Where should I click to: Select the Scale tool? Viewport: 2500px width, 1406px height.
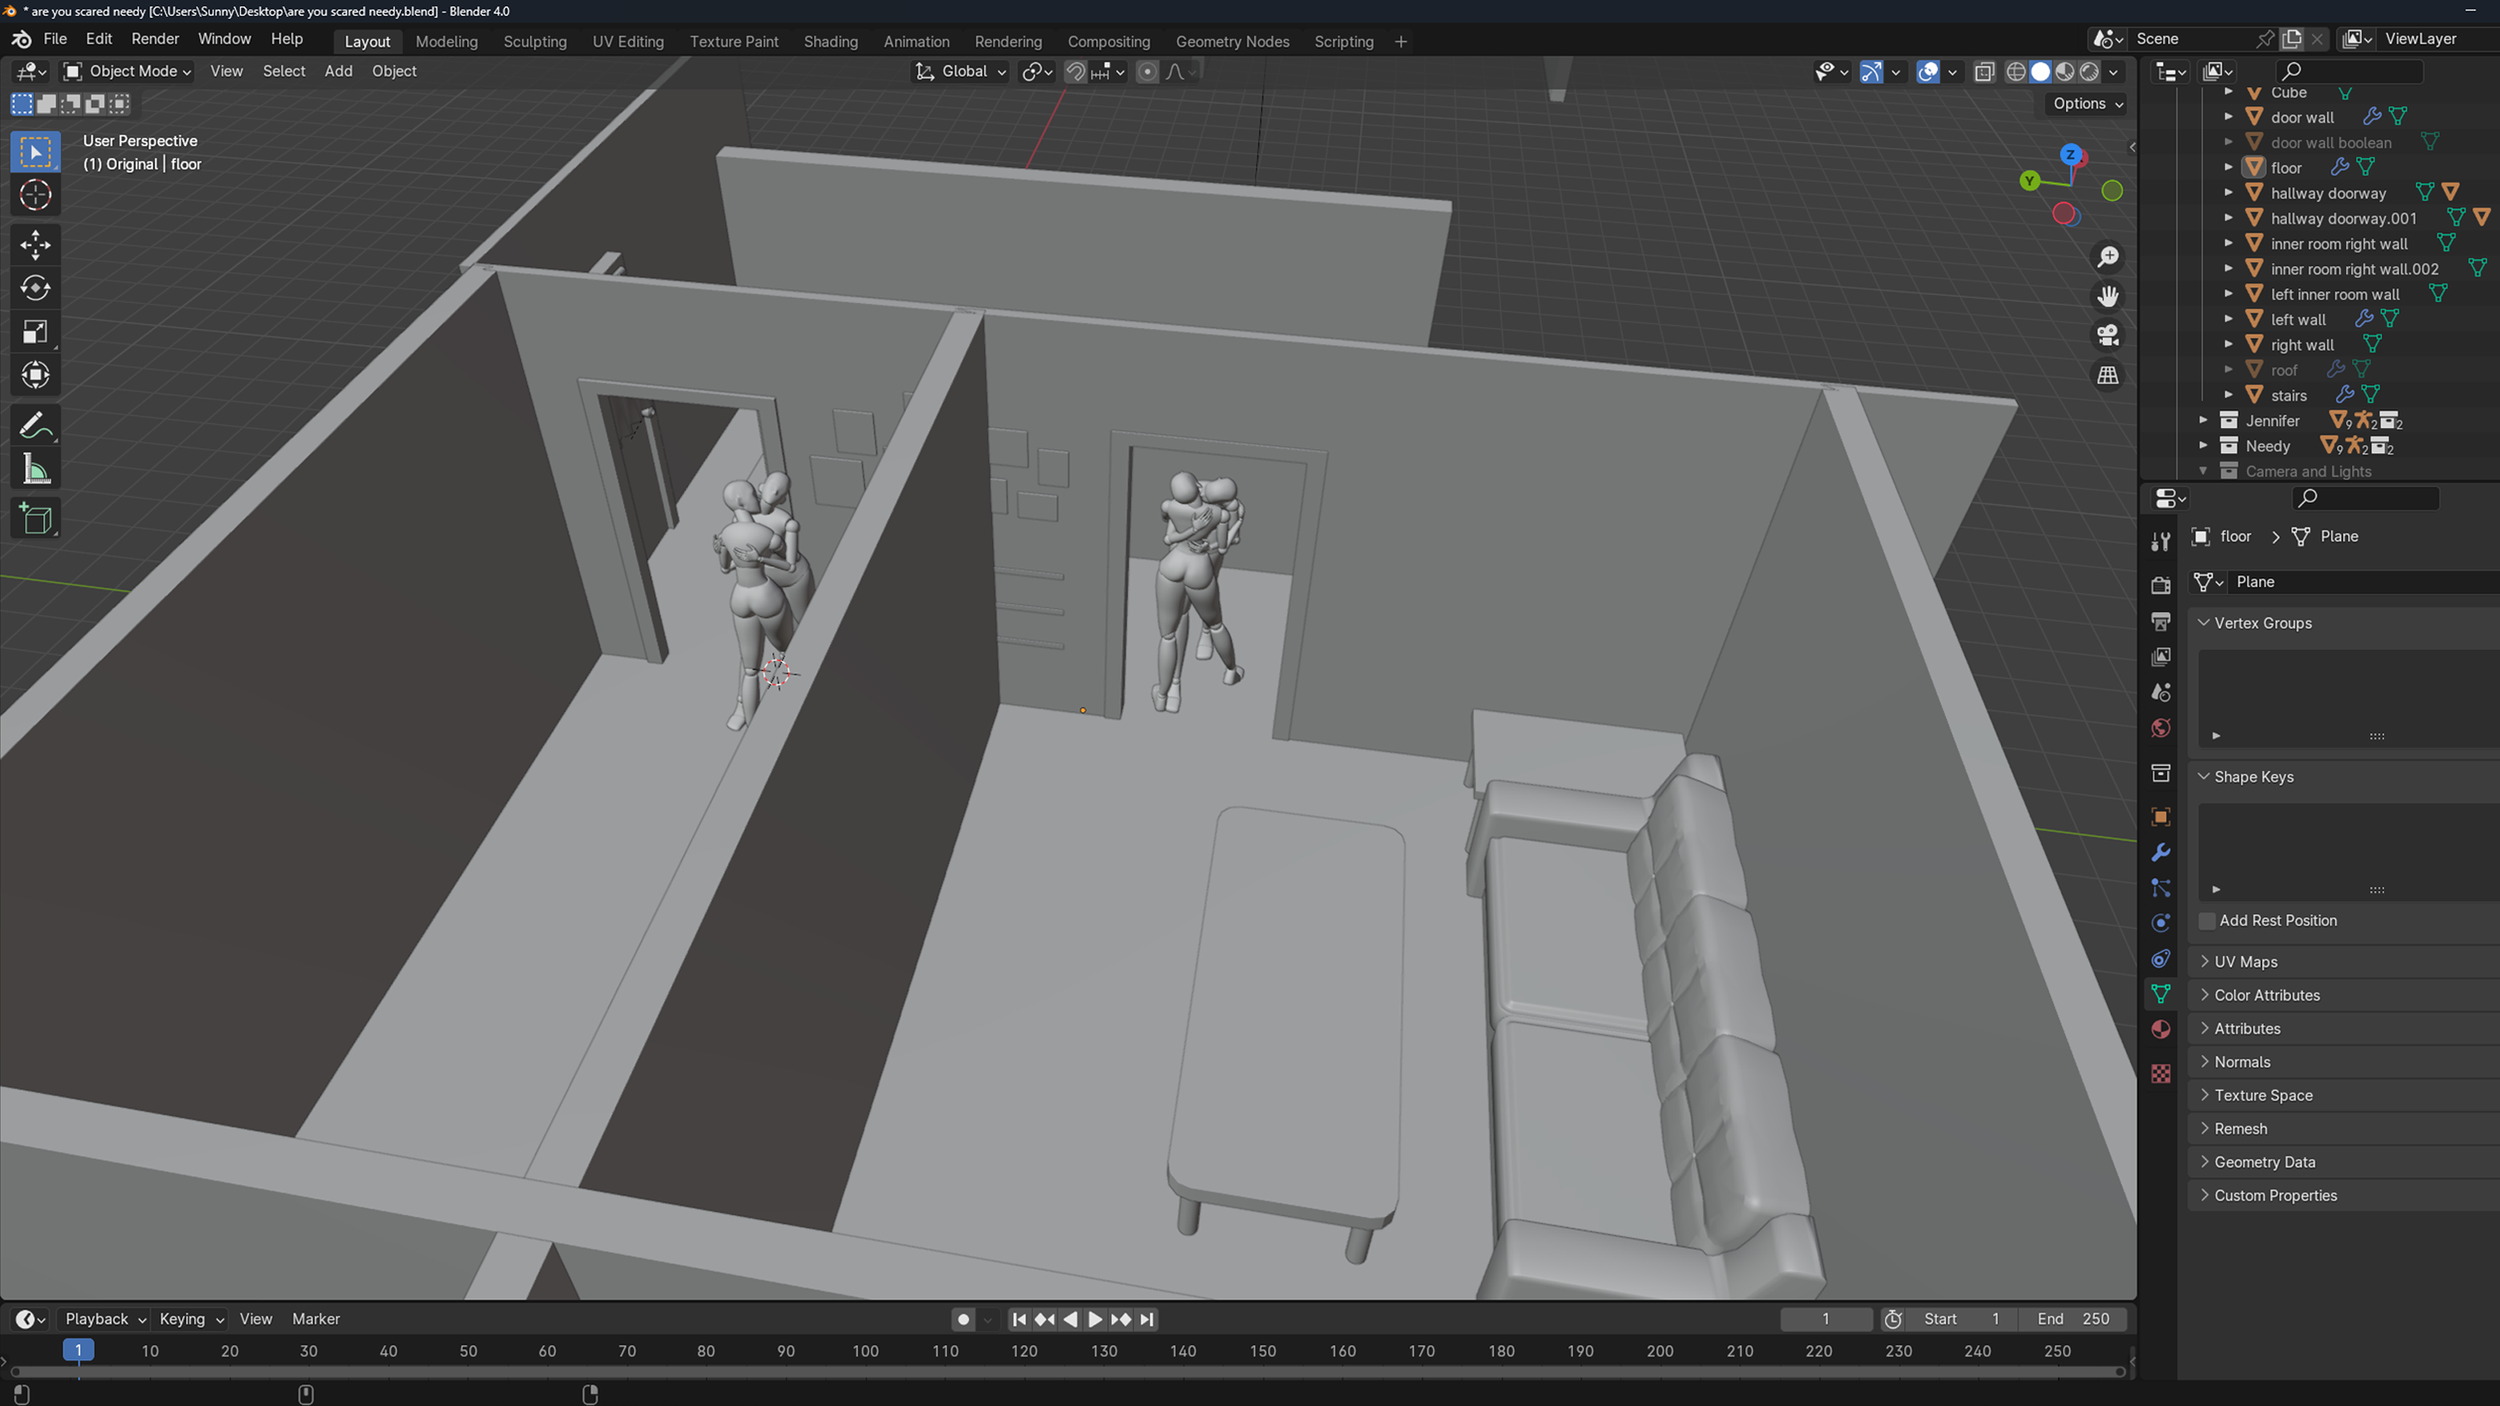(x=36, y=332)
